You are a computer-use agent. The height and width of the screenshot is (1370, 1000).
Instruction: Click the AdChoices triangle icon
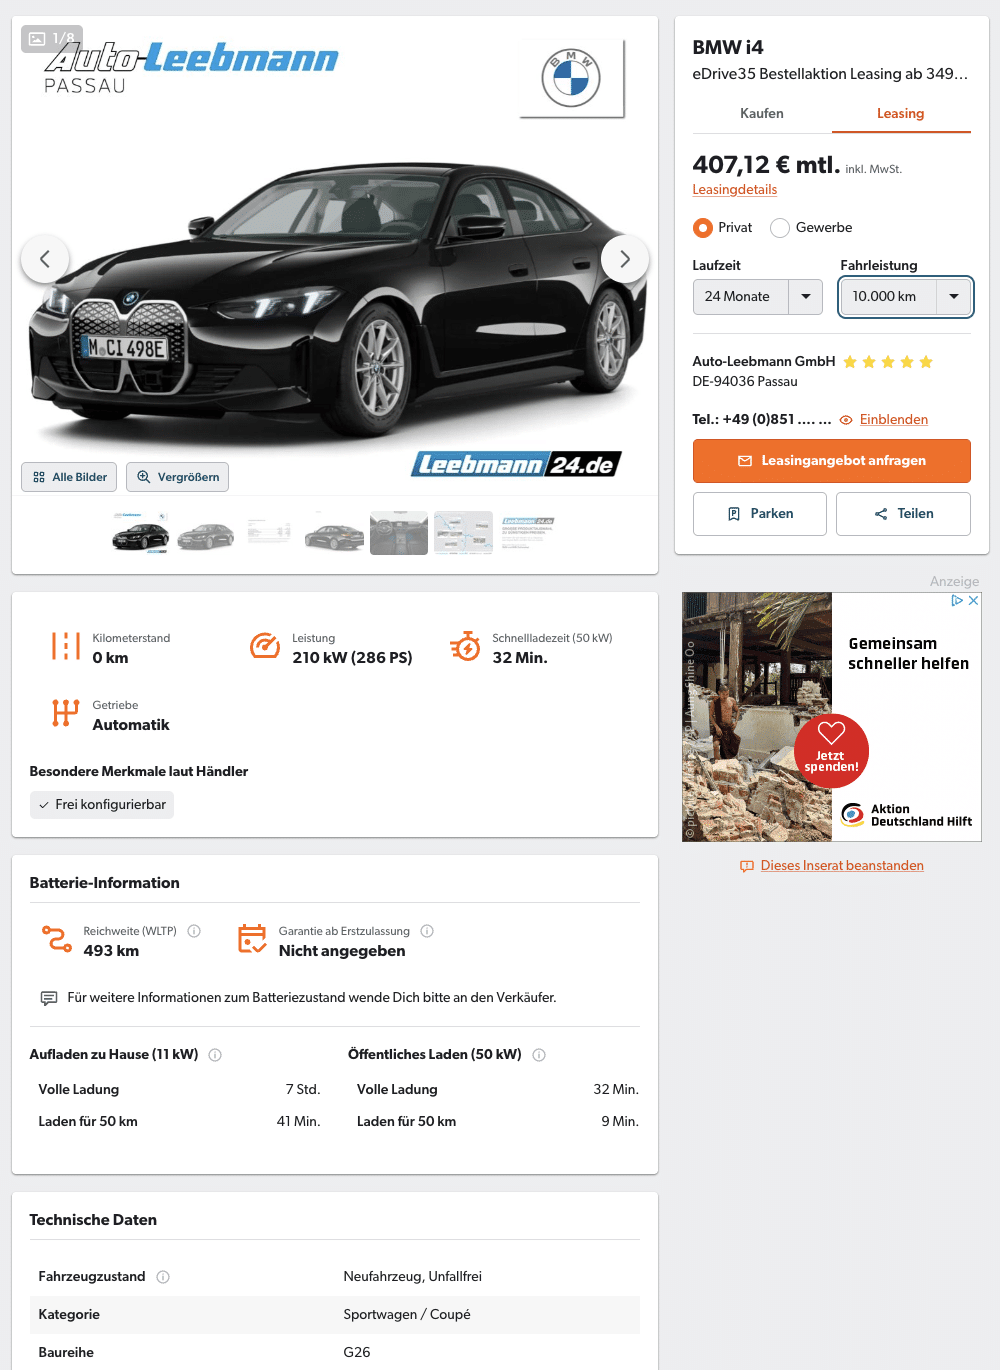point(957,601)
